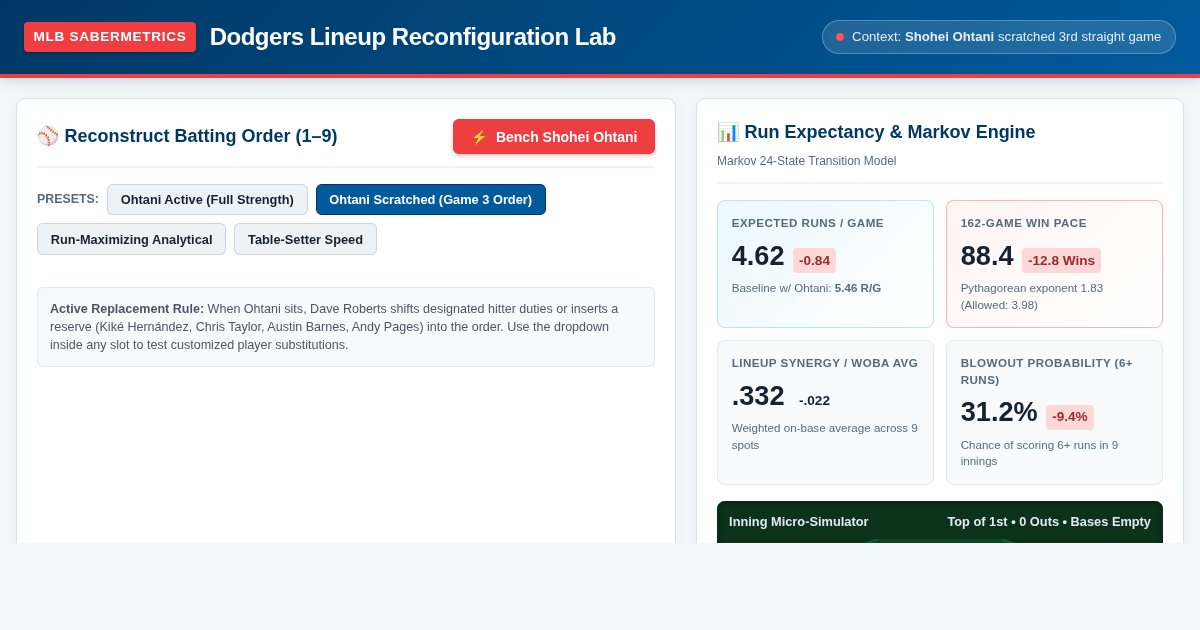Click the PRESETS label
This screenshot has width=1200, height=630.
click(68, 199)
